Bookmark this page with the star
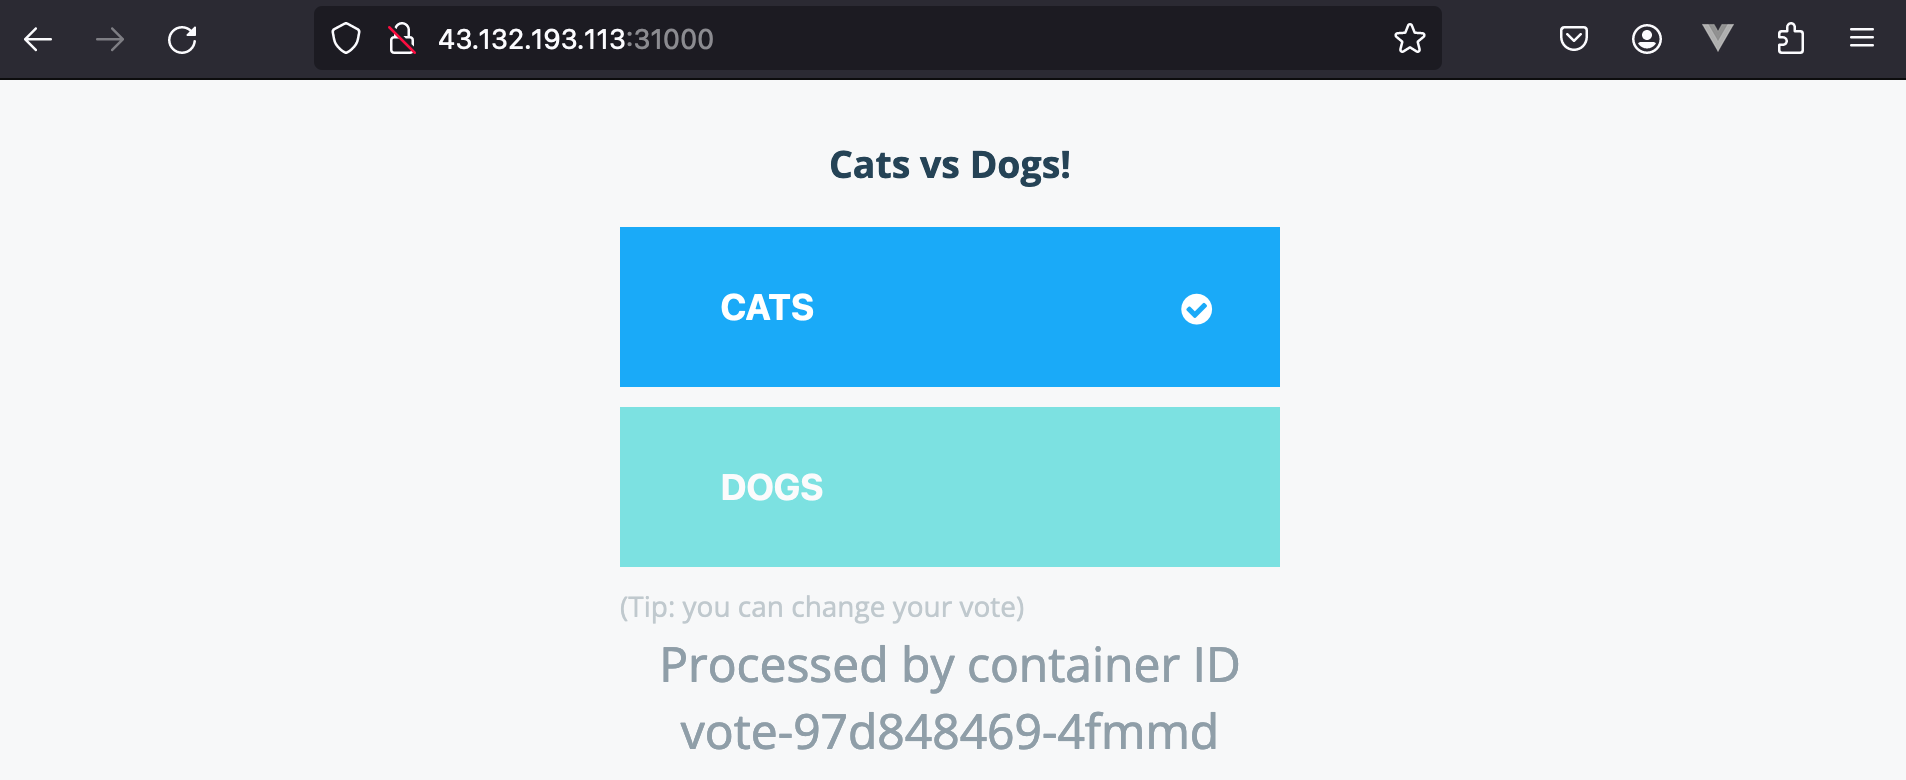Screen dimensions: 1906x780 click(x=1409, y=39)
